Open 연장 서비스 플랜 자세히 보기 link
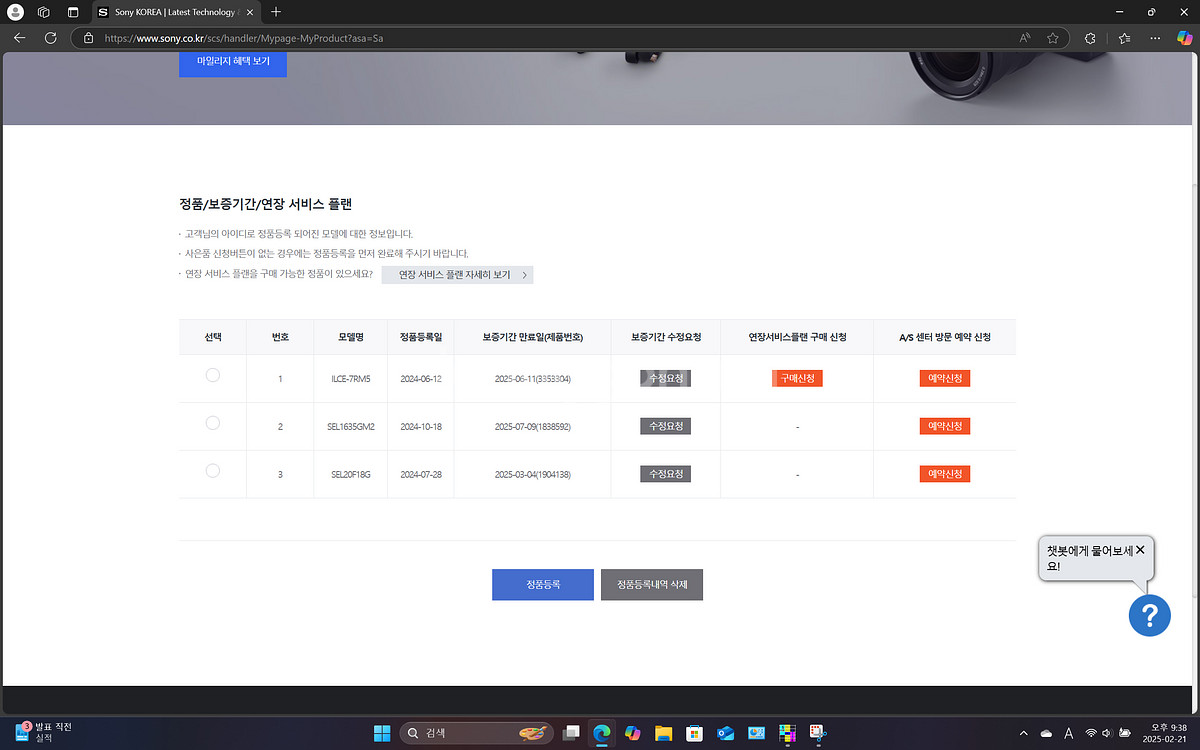 tap(457, 274)
